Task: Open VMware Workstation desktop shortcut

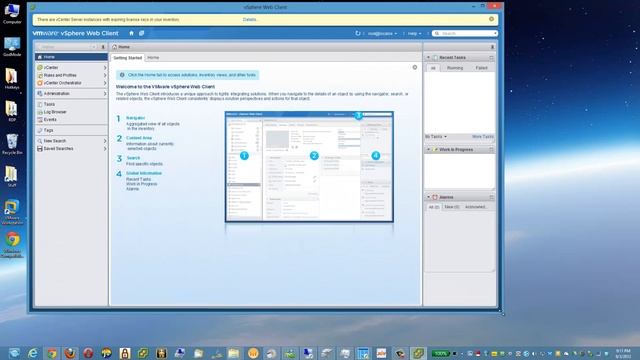Action: click(12, 211)
